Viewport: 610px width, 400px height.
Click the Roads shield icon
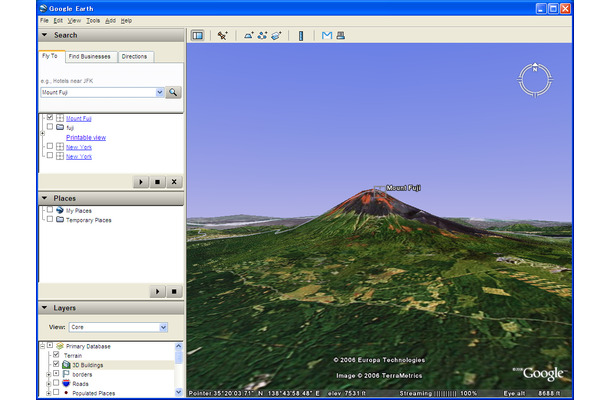click(x=66, y=383)
